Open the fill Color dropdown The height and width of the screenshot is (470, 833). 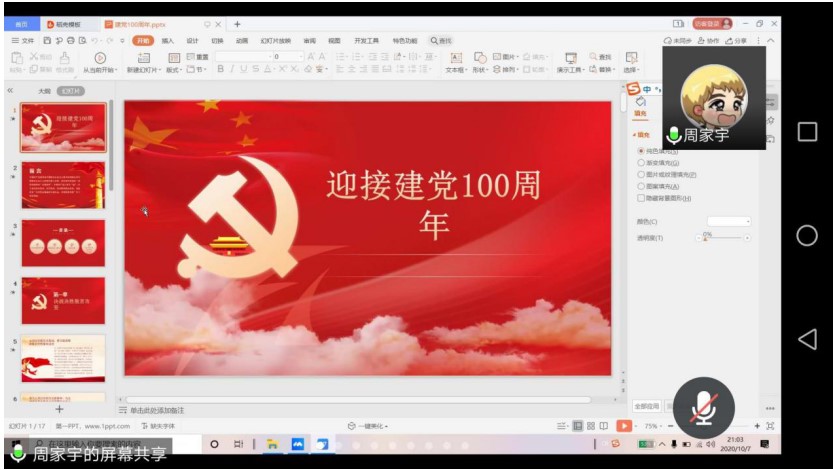729,221
